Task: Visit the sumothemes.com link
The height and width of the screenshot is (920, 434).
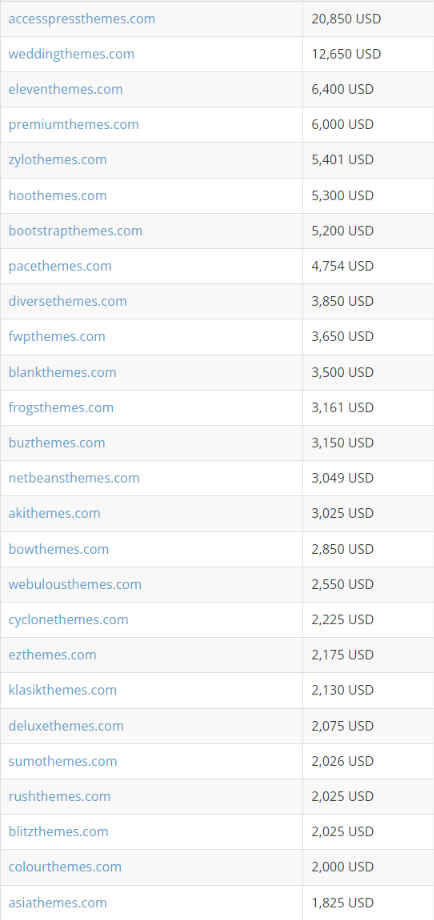Action: (63, 761)
